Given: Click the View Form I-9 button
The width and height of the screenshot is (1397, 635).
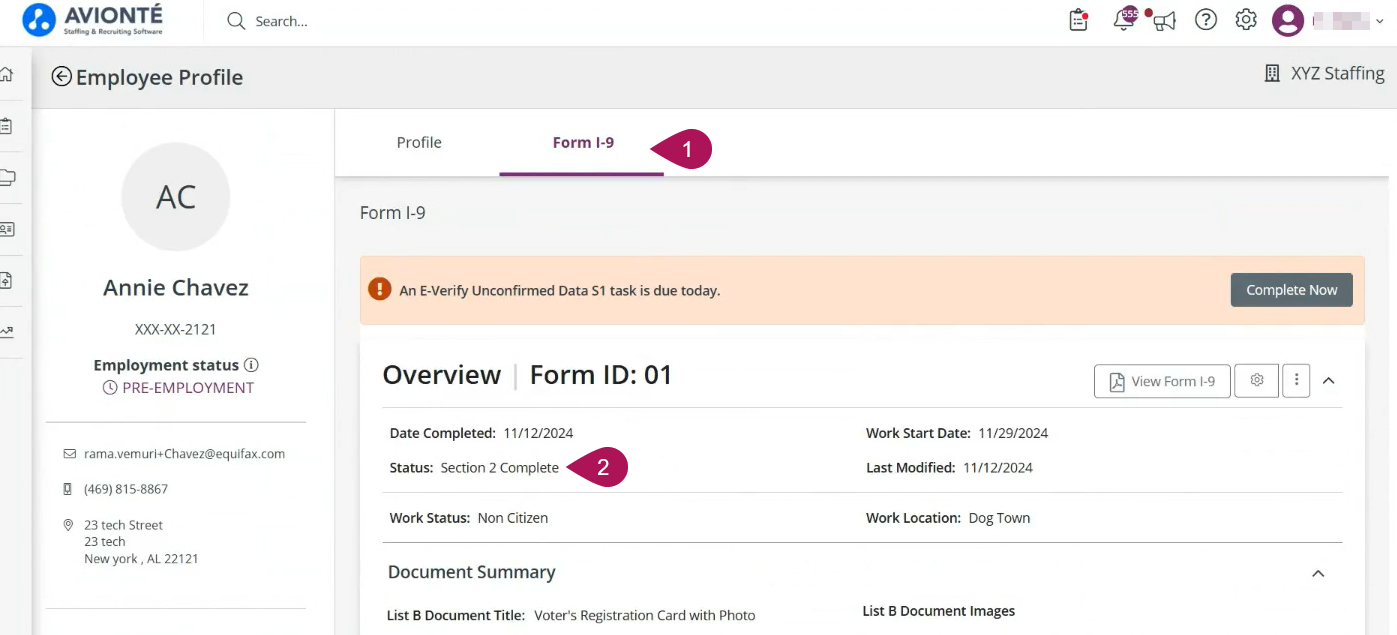Looking at the screenshot, I should [1162, 381].
